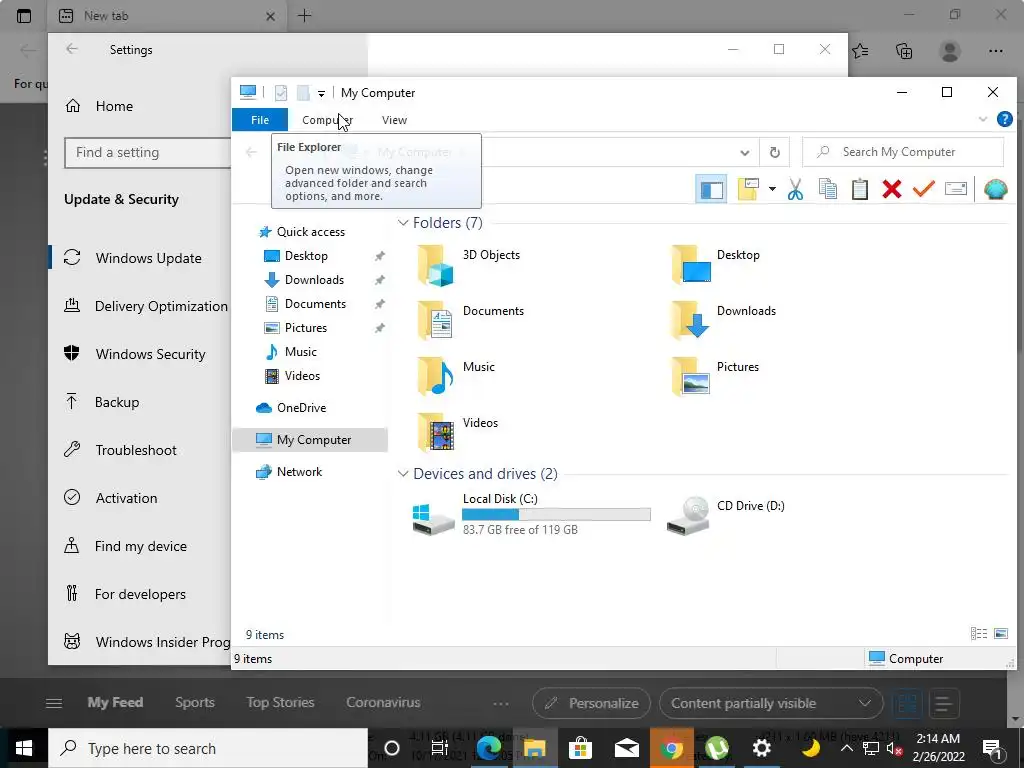Click the Properties quick access icon
The image size is (1024, 768).
(281, 93)
